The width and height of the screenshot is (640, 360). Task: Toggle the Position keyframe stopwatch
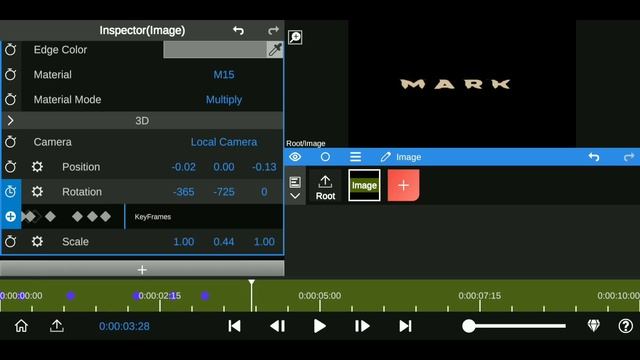point(11,167)
